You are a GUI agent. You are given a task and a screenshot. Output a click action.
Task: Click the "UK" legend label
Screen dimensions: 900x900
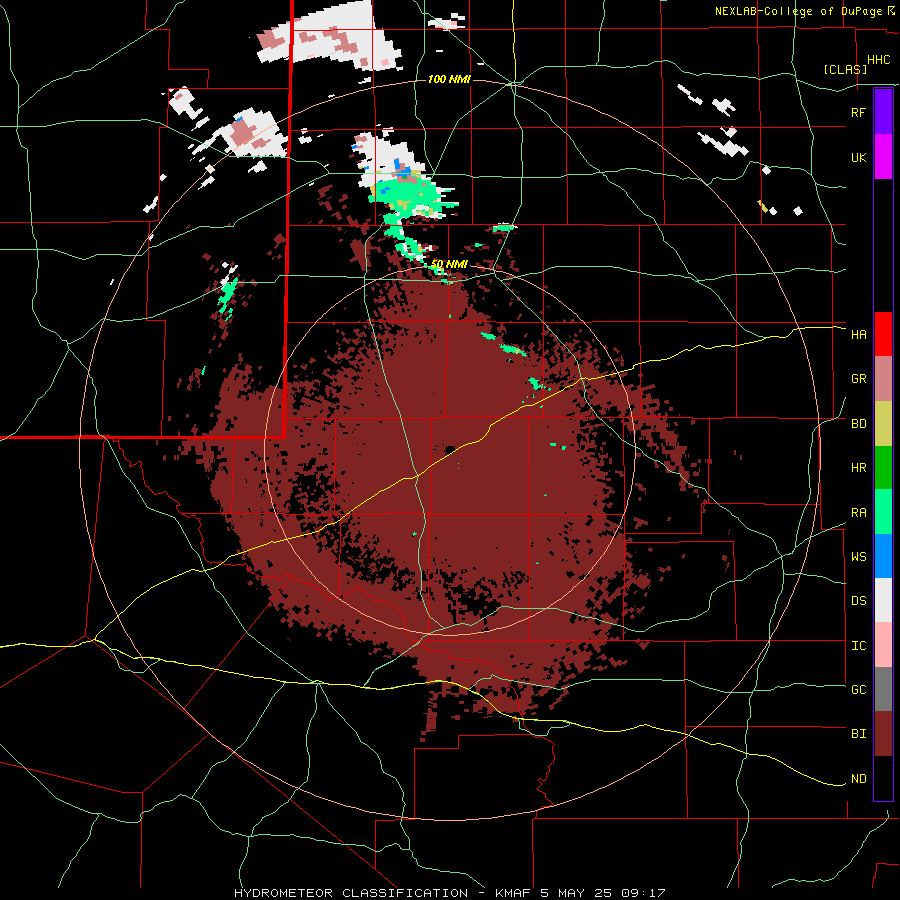[858, 157]
